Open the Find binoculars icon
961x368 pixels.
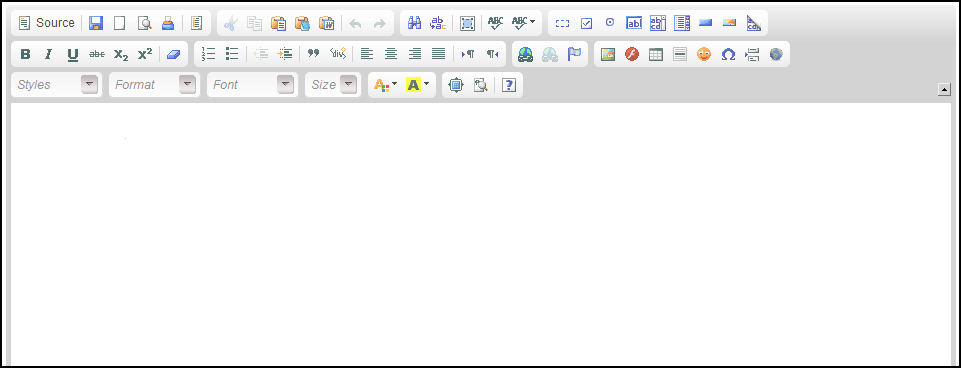click(x=414, y=23)
